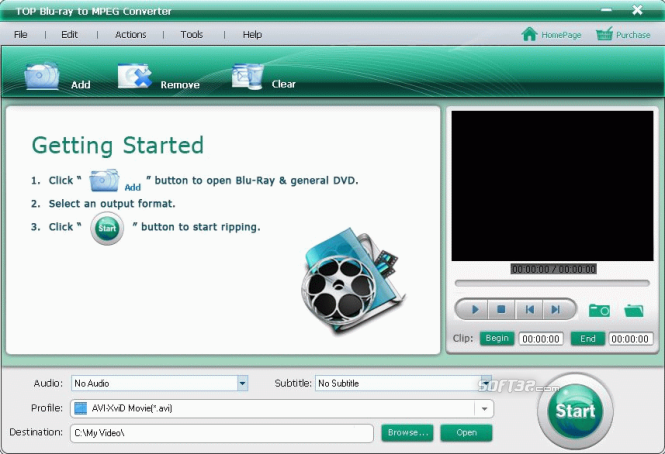
Task: Click the small Start icon in Getting Started
Action: coord(107,228)
